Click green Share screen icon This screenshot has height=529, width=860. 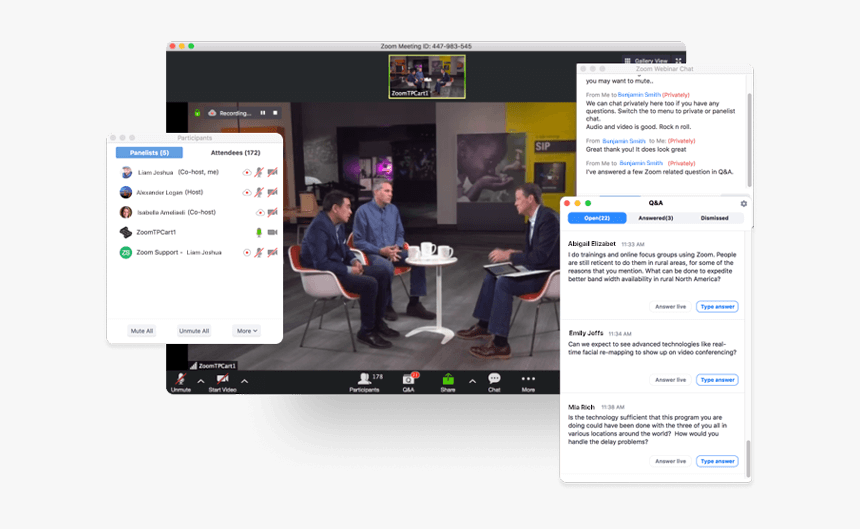448,379
